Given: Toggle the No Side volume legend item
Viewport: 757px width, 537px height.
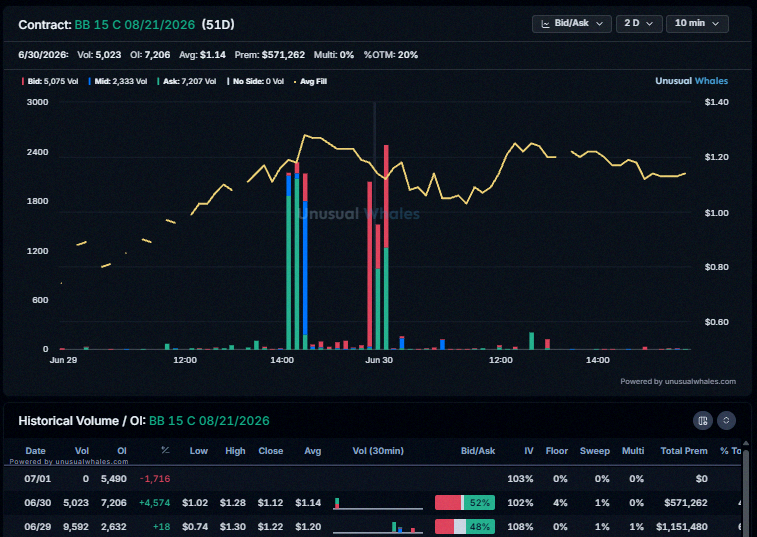Looking at the screenshot, I should click(x=256, y=82).
